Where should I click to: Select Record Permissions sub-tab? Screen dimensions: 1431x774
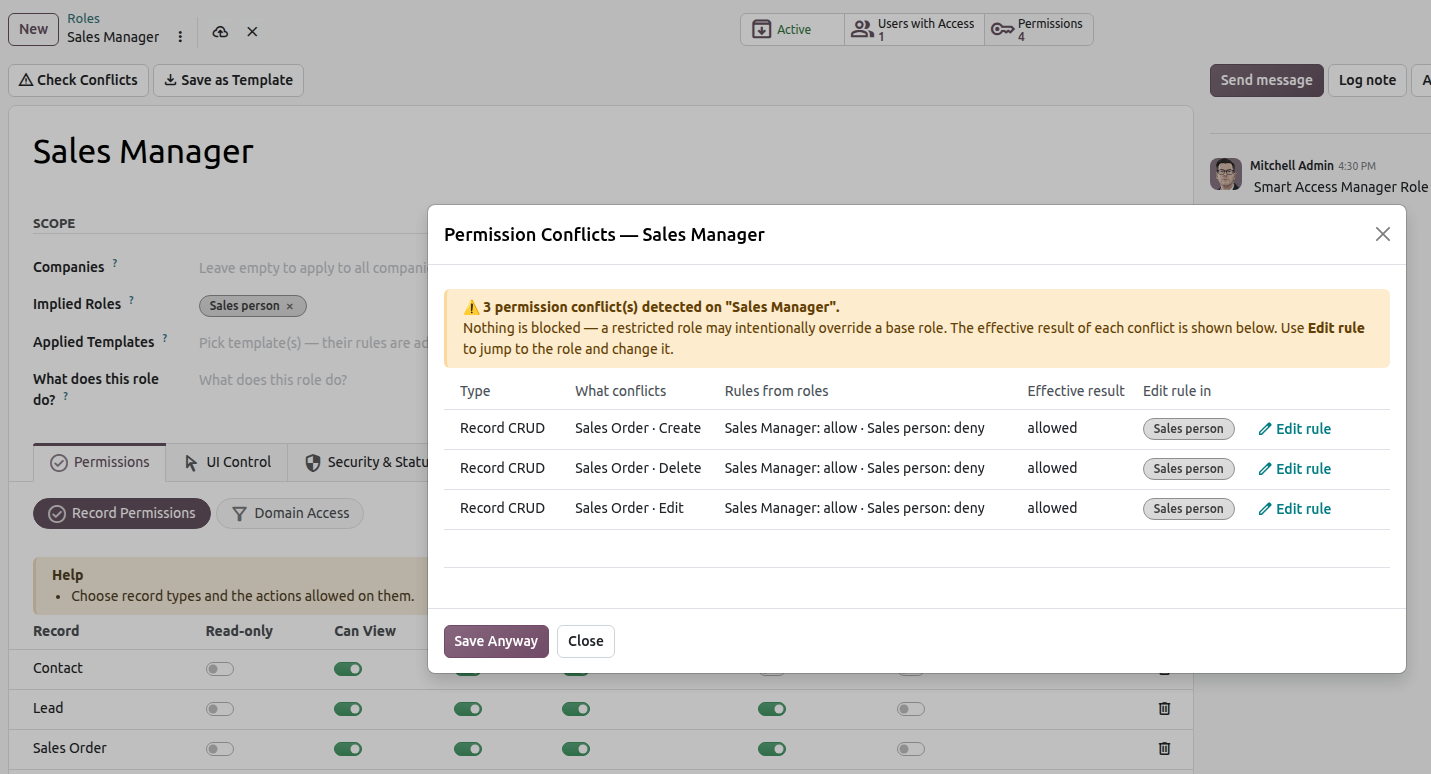tap(122, 513)
